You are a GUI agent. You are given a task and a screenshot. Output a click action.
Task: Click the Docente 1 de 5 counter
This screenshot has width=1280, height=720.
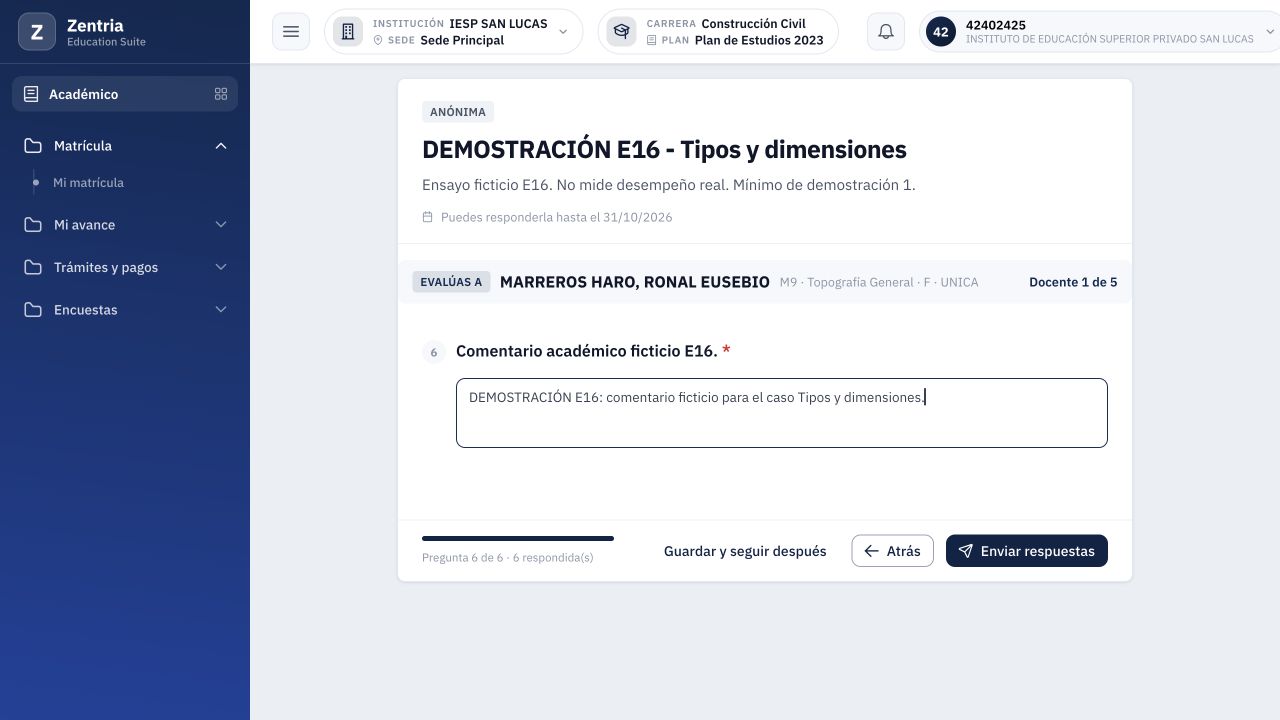[x=1073, y=282]
